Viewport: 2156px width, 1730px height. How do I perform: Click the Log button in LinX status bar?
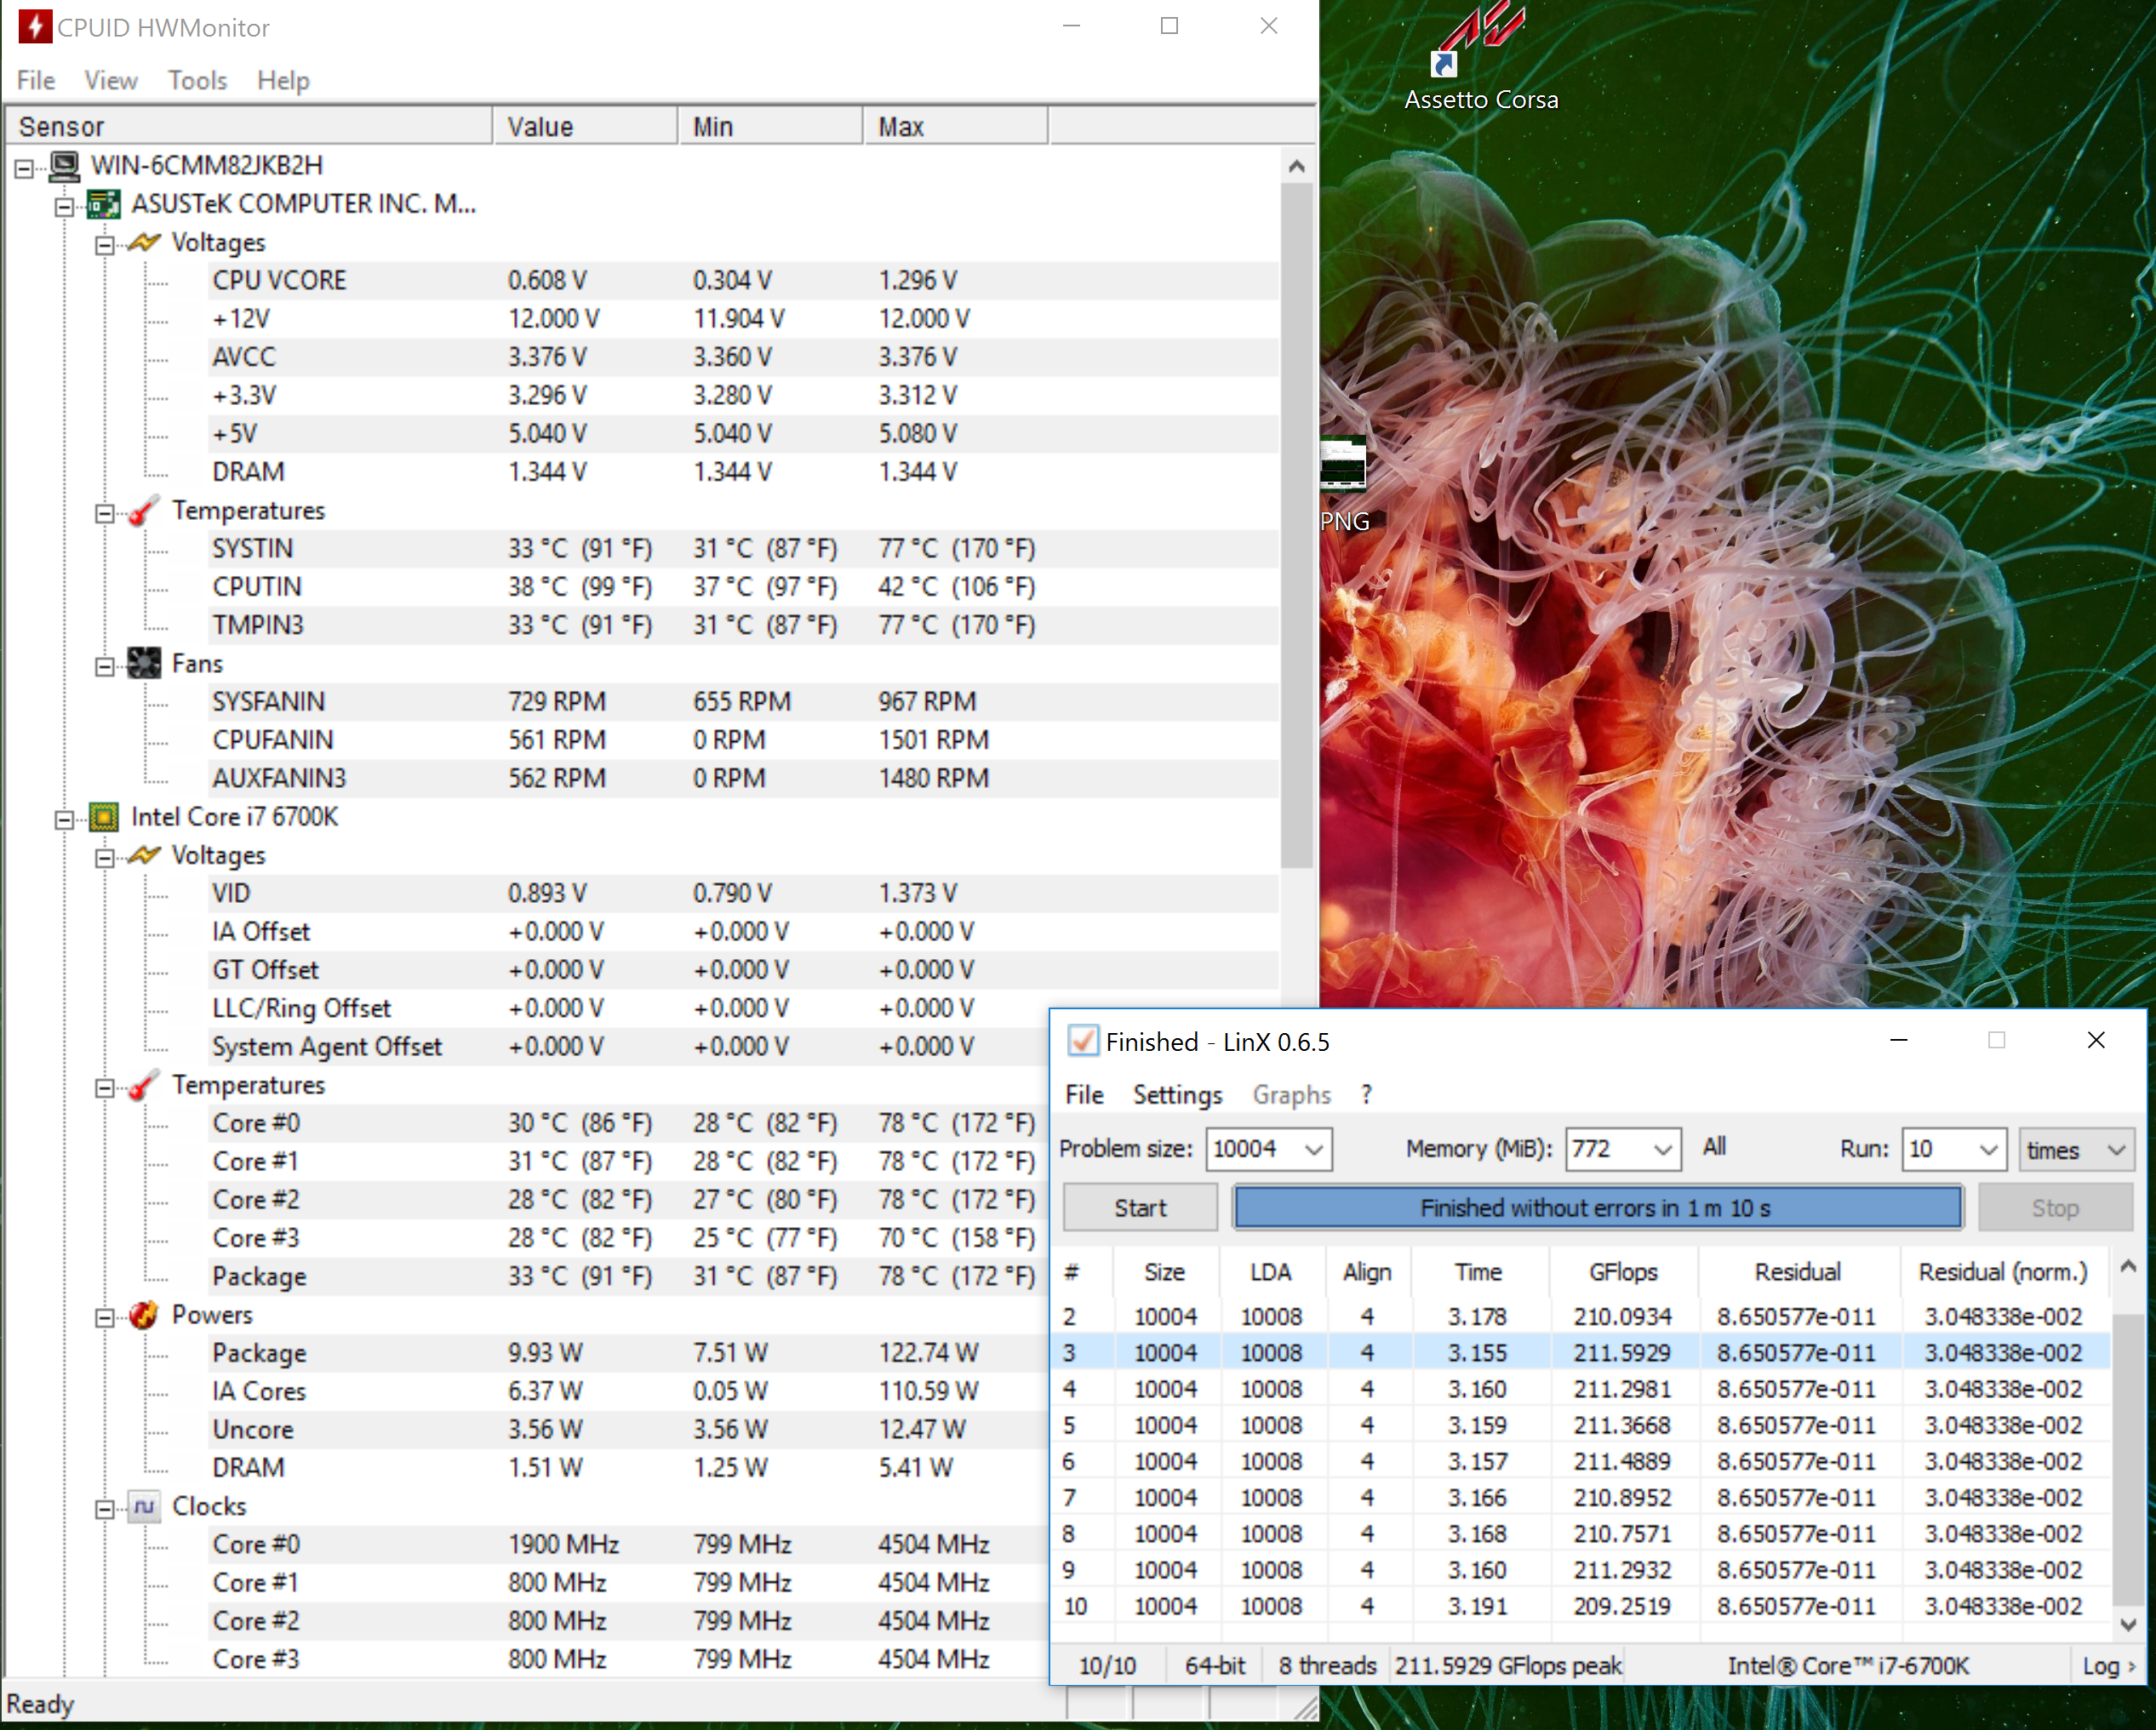2107,1666
